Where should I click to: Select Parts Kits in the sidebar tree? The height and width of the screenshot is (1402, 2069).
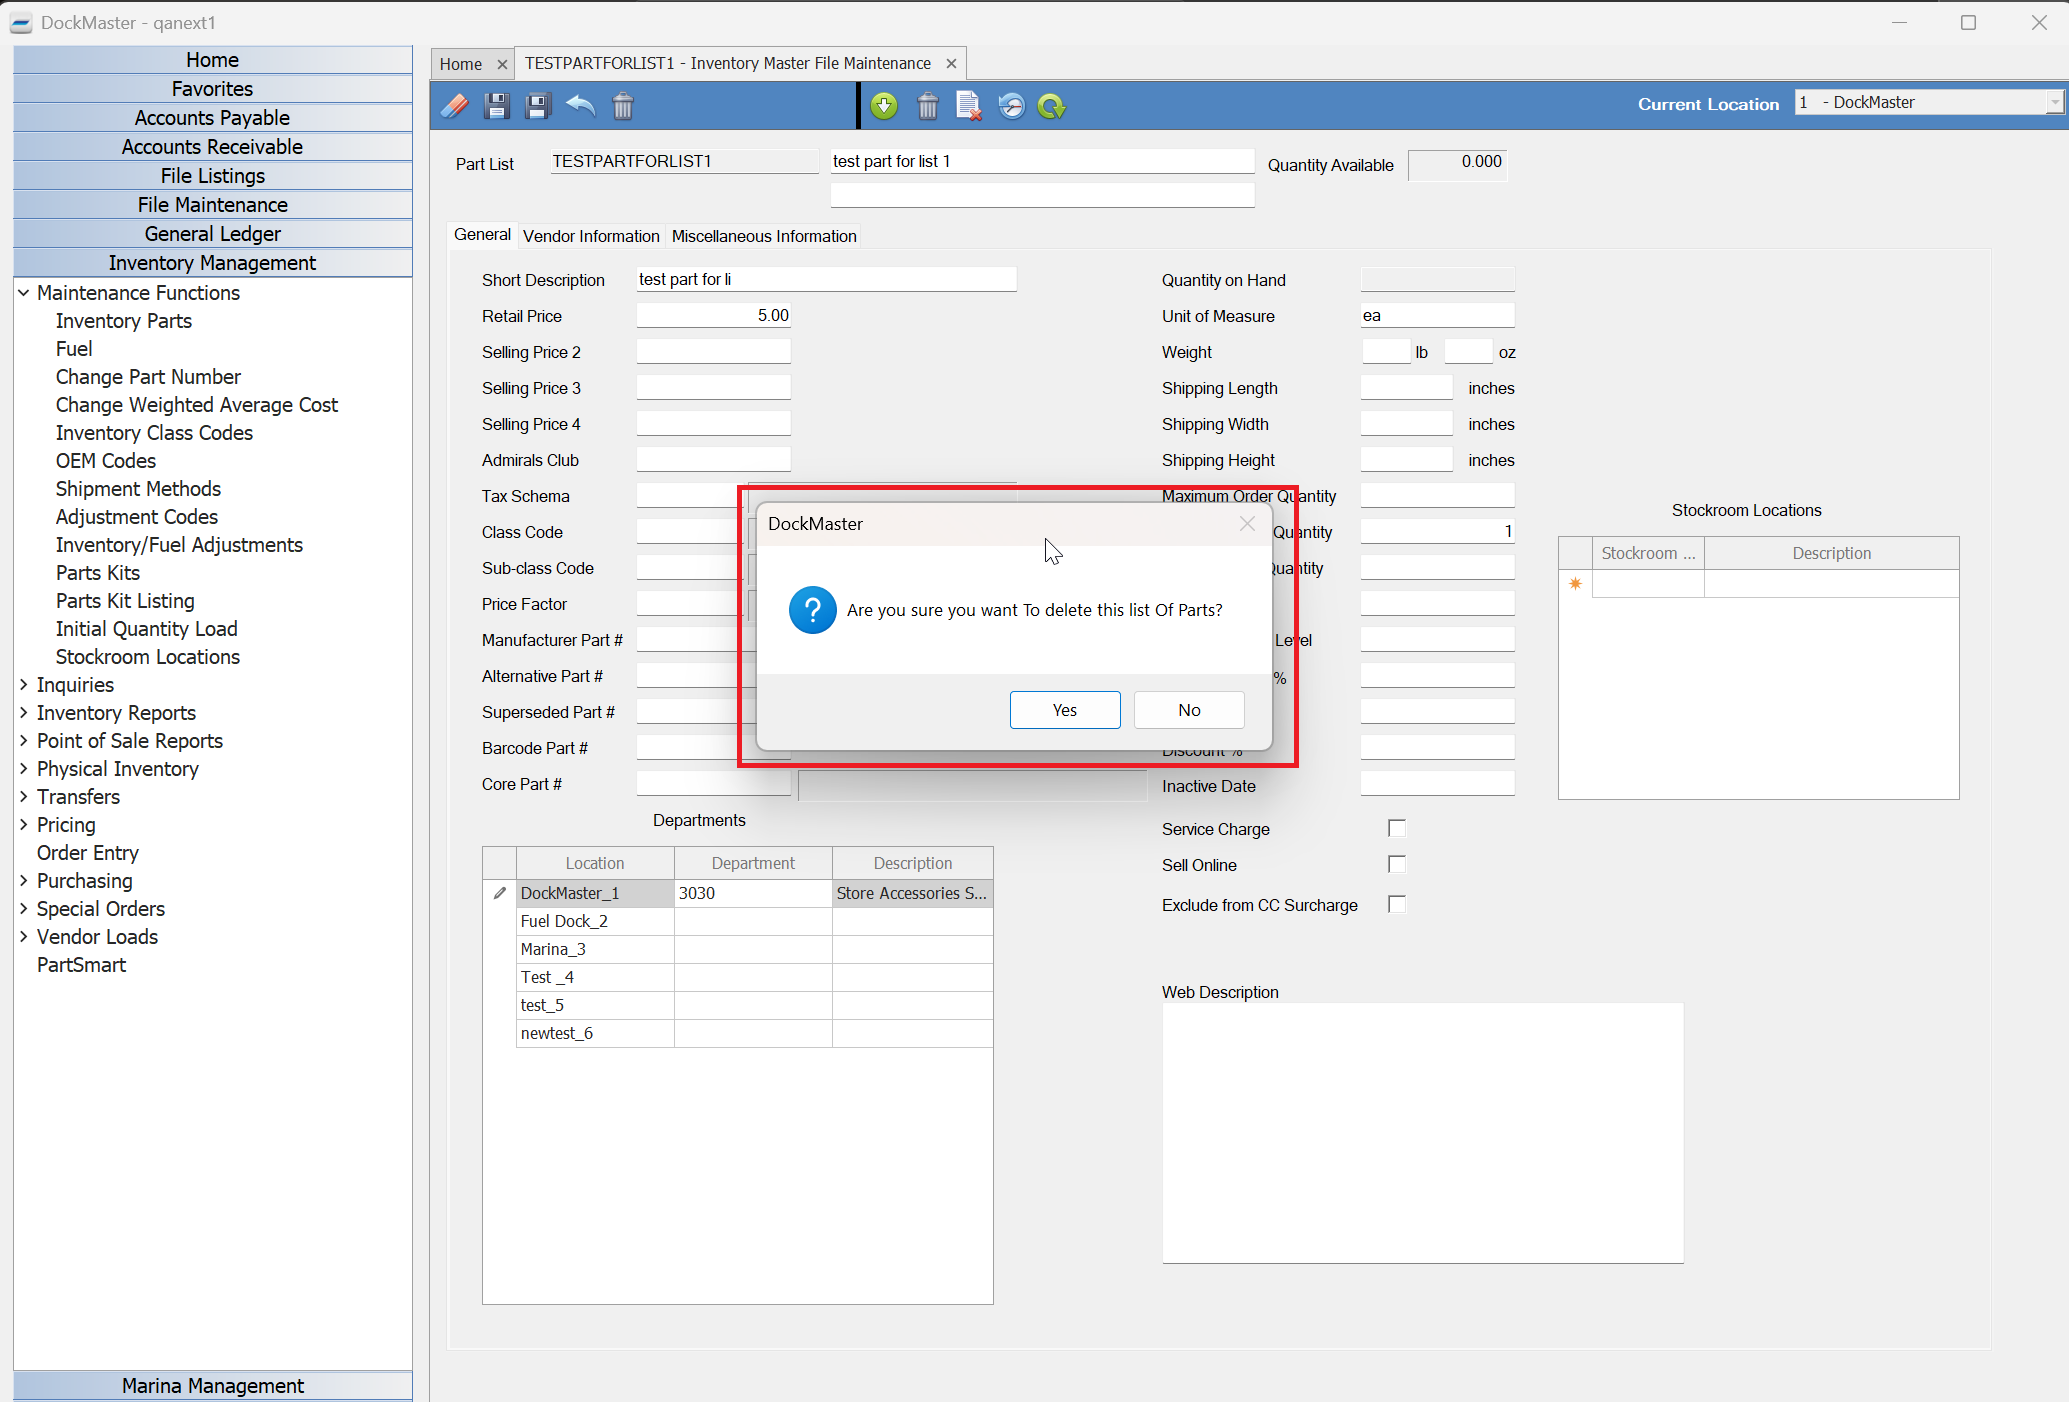[x=98, y=573]
